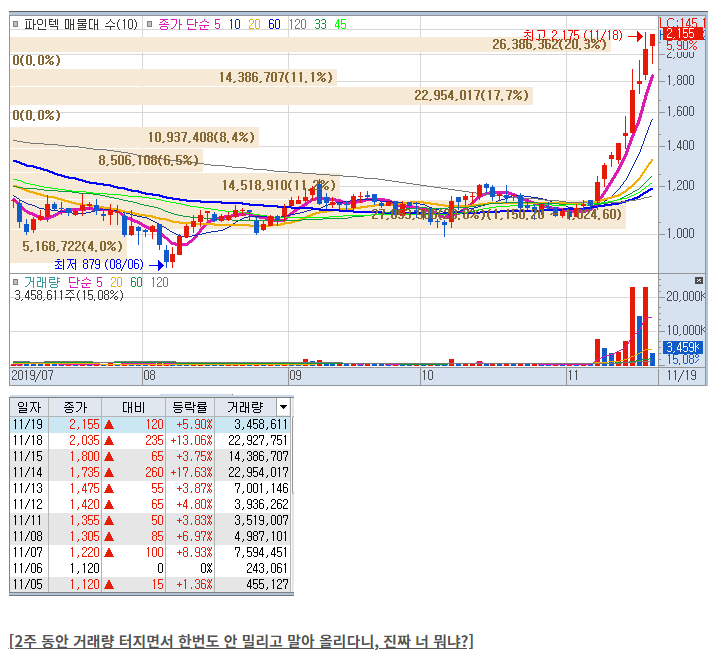
Task: Click the orange price moving average period 20
Action: [x=254, y=24]
